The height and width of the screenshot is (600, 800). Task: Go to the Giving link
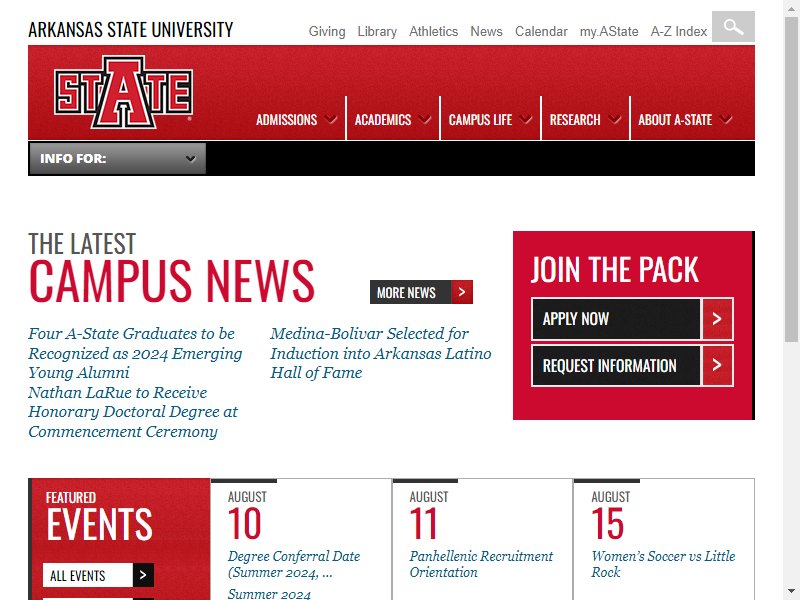[327, 32]
